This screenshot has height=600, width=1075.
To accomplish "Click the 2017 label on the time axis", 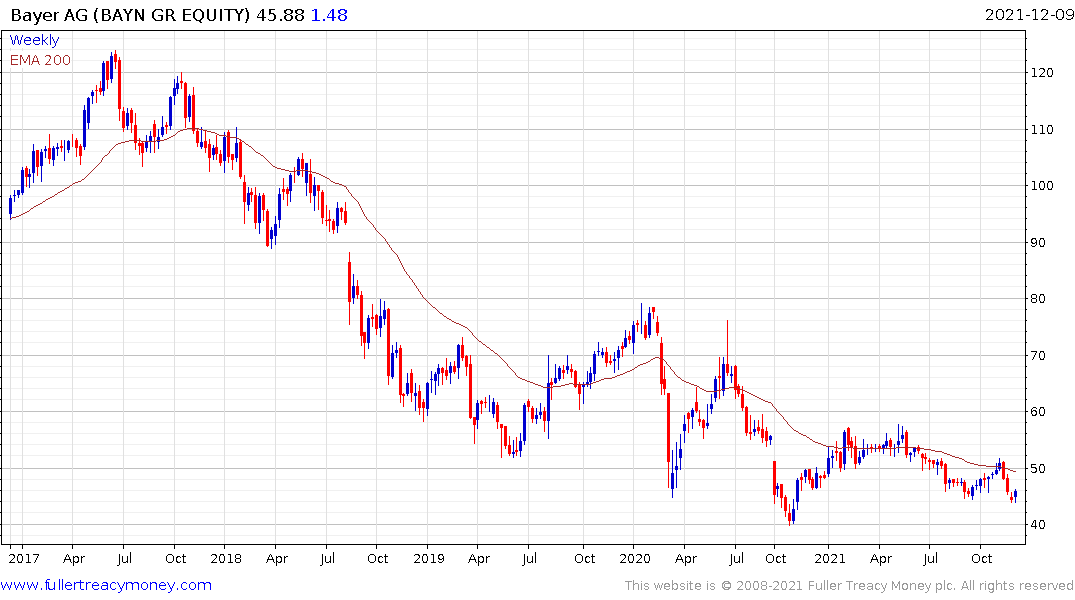I will pyautogui.click(x=24, y=559).
